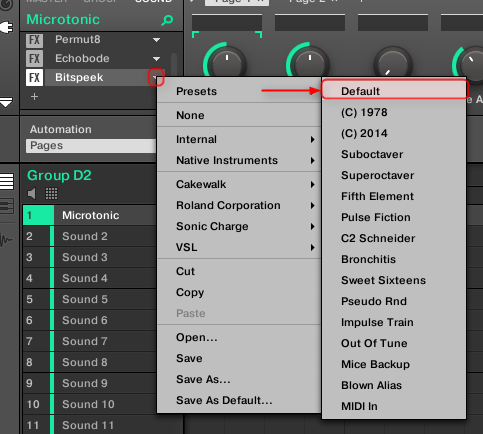Open the Permut8 plug-in dropdown arrow
The image size is (483, 434).
point(156,40)
